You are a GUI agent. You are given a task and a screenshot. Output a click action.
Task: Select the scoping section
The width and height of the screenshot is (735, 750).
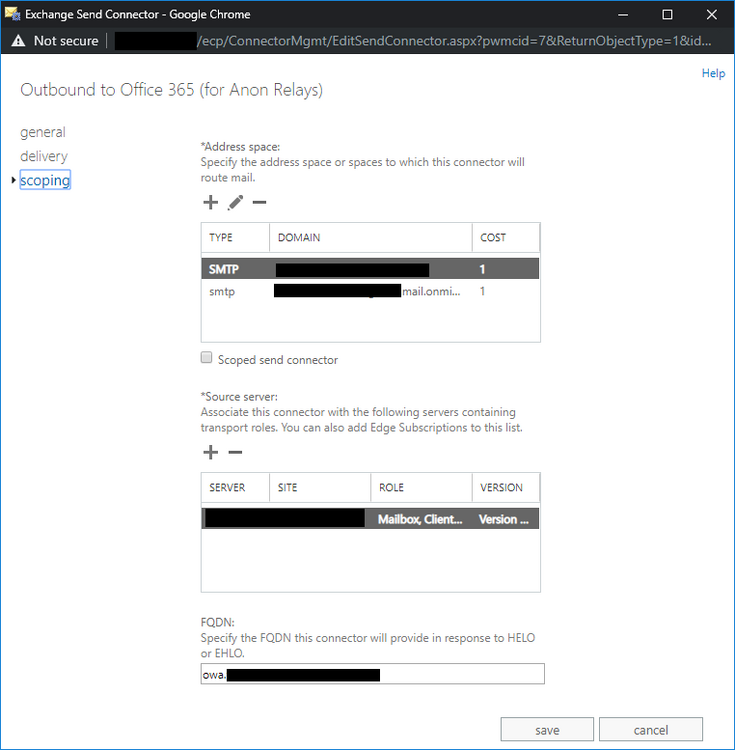45,180
